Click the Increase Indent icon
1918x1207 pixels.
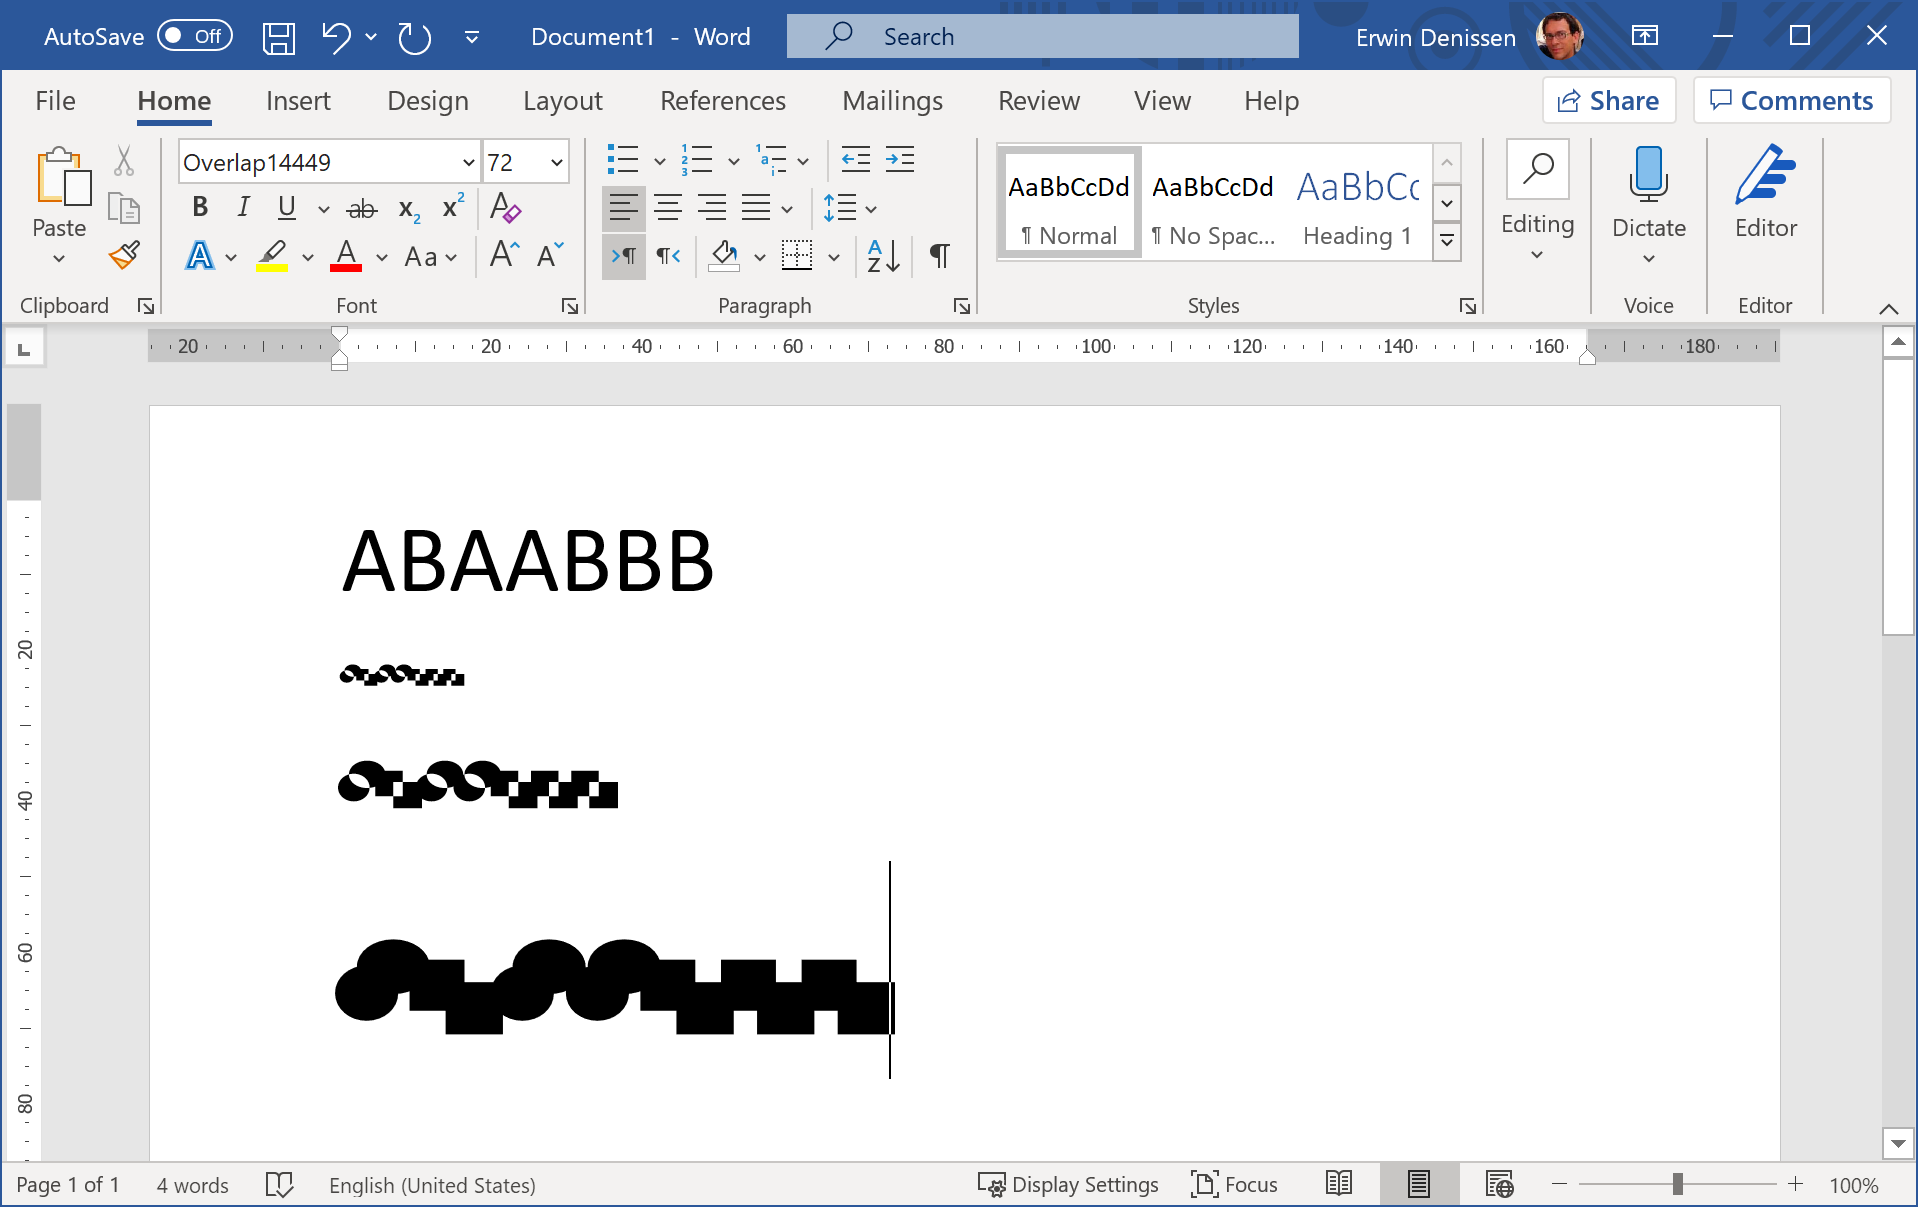(900, 160)
